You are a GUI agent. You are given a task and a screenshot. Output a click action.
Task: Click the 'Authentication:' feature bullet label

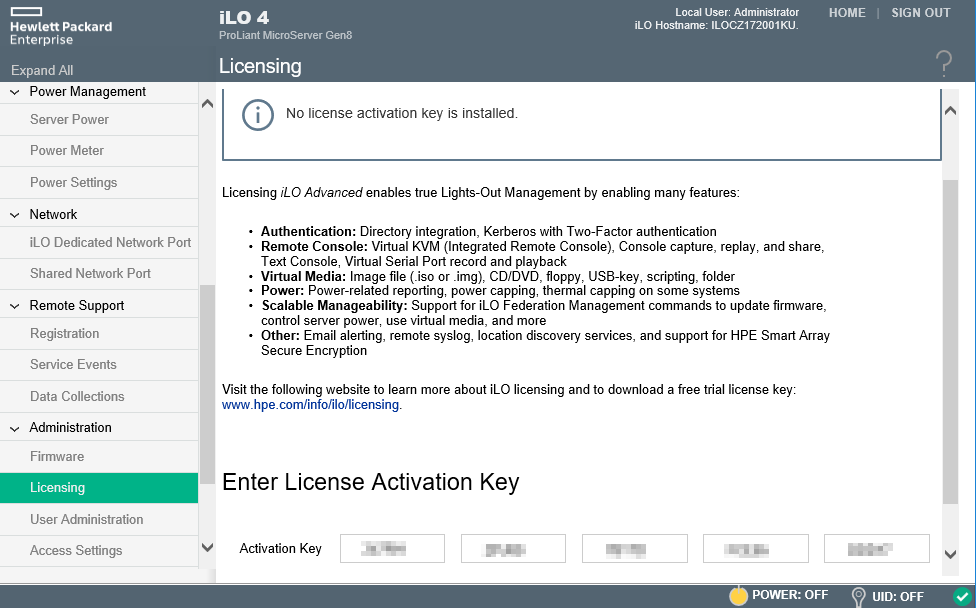tap(308, 232)
